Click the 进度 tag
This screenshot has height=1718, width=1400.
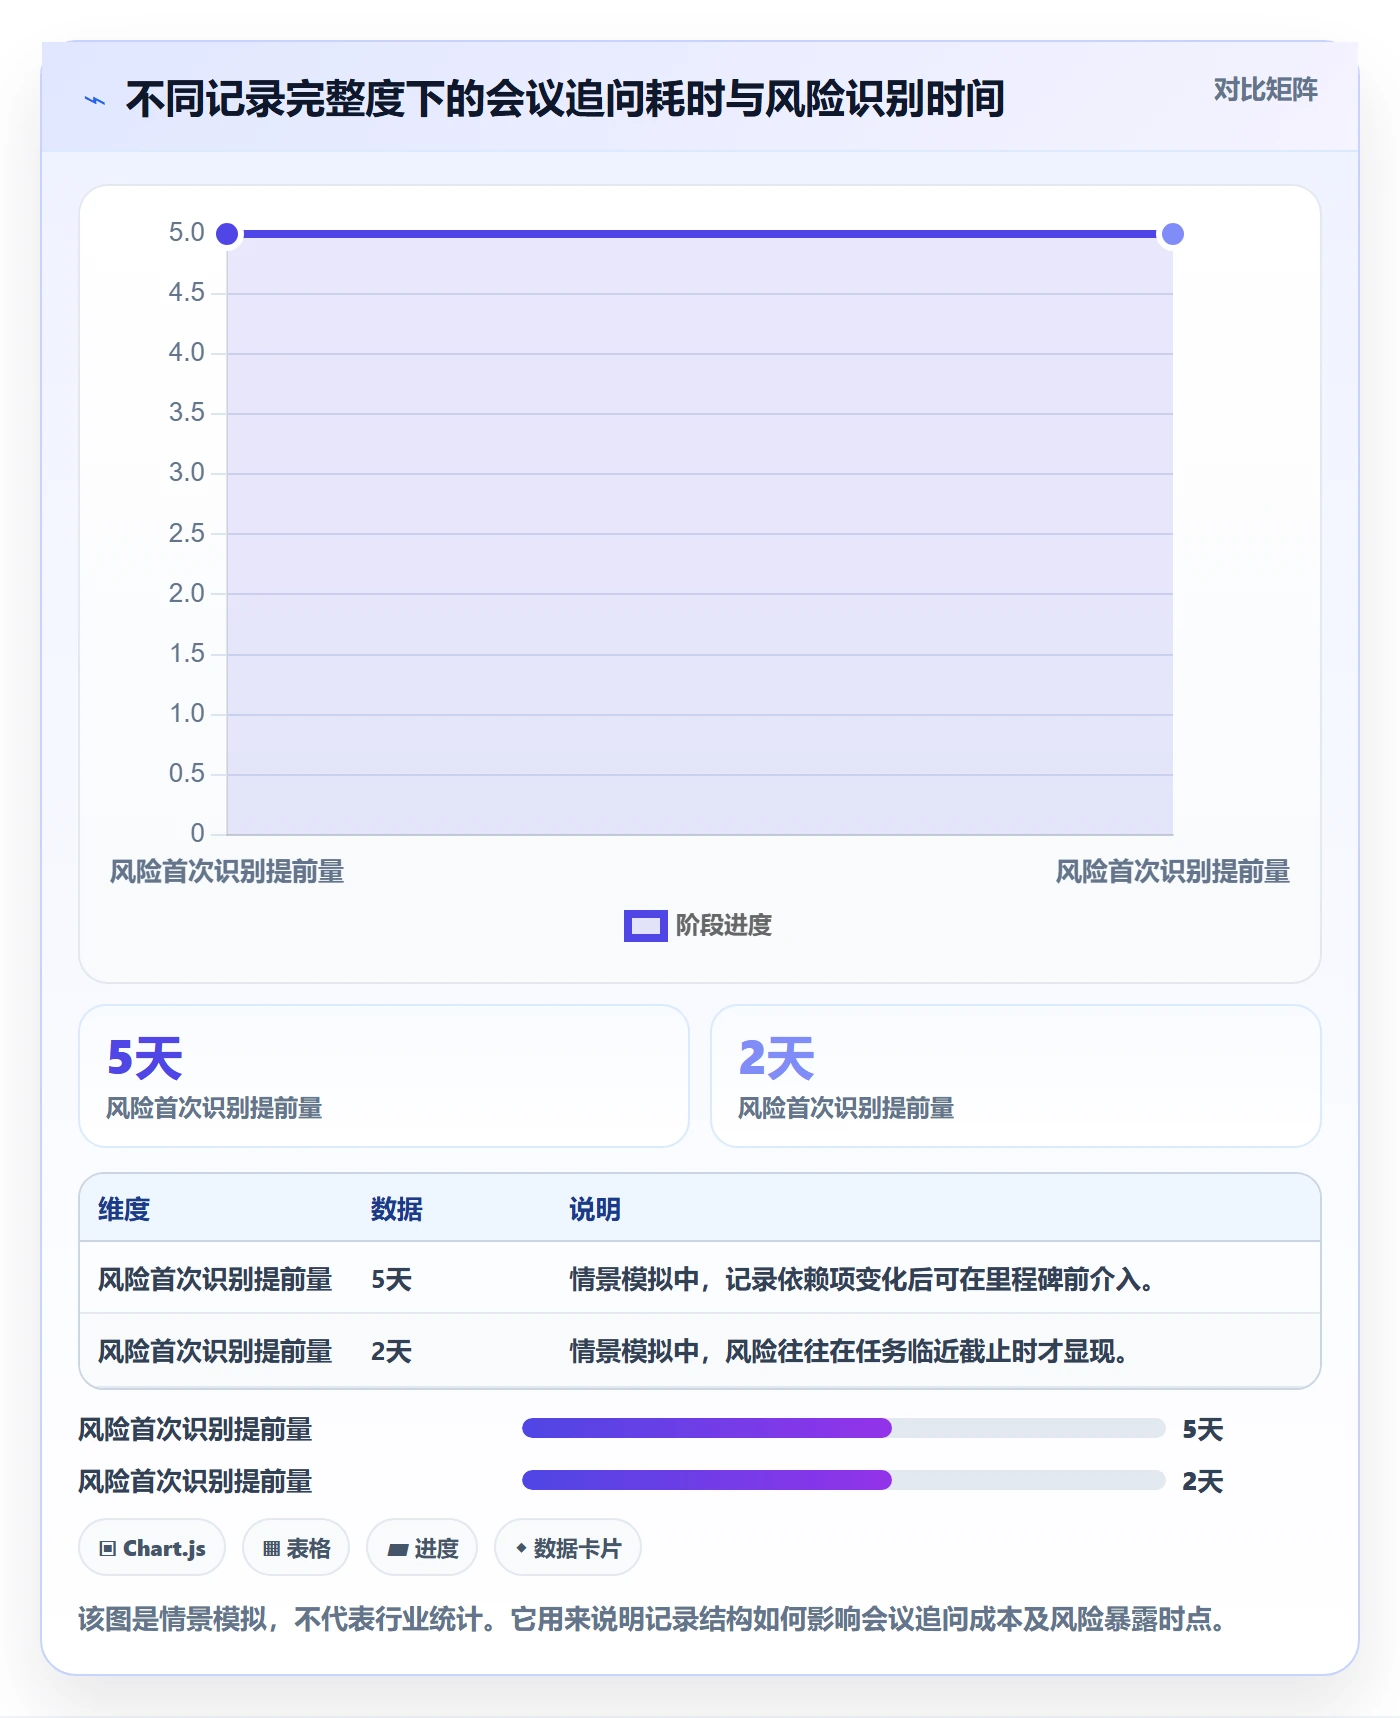422,1548
